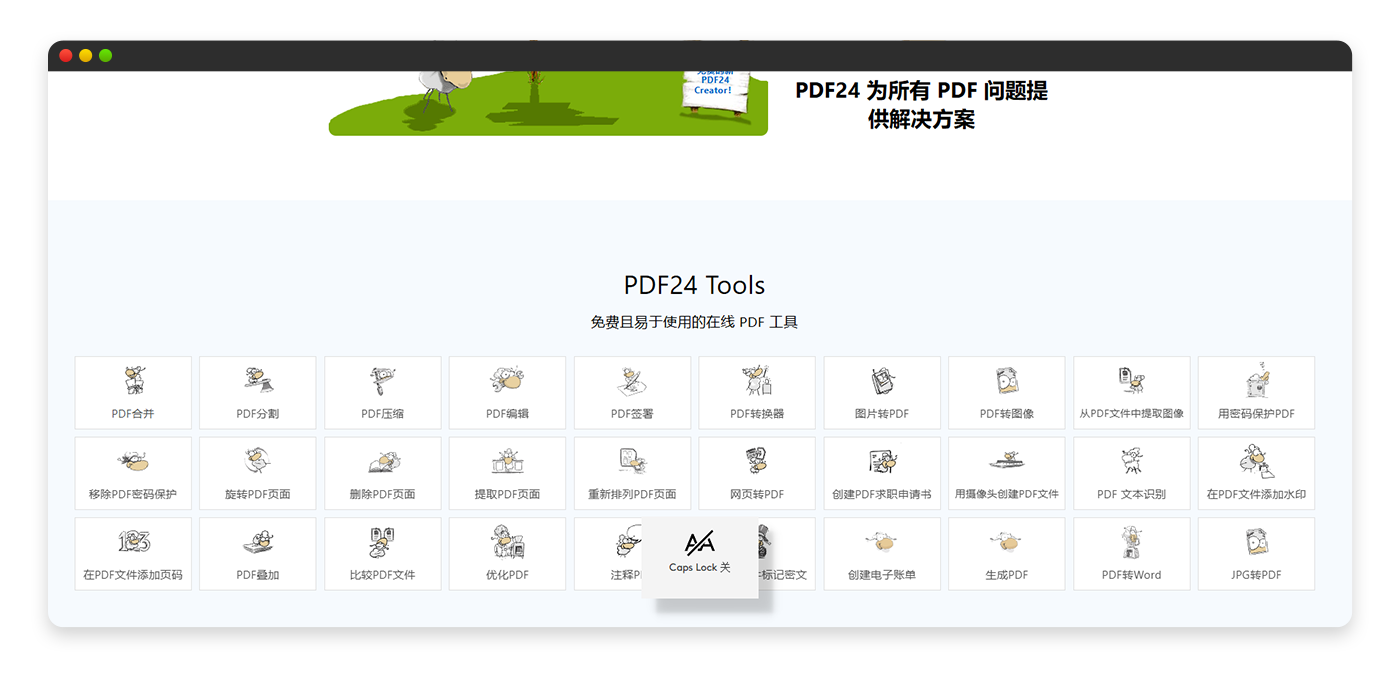Select the 比较PDF文件 compare tool
1400x700 pixels.
pos(383,553)
